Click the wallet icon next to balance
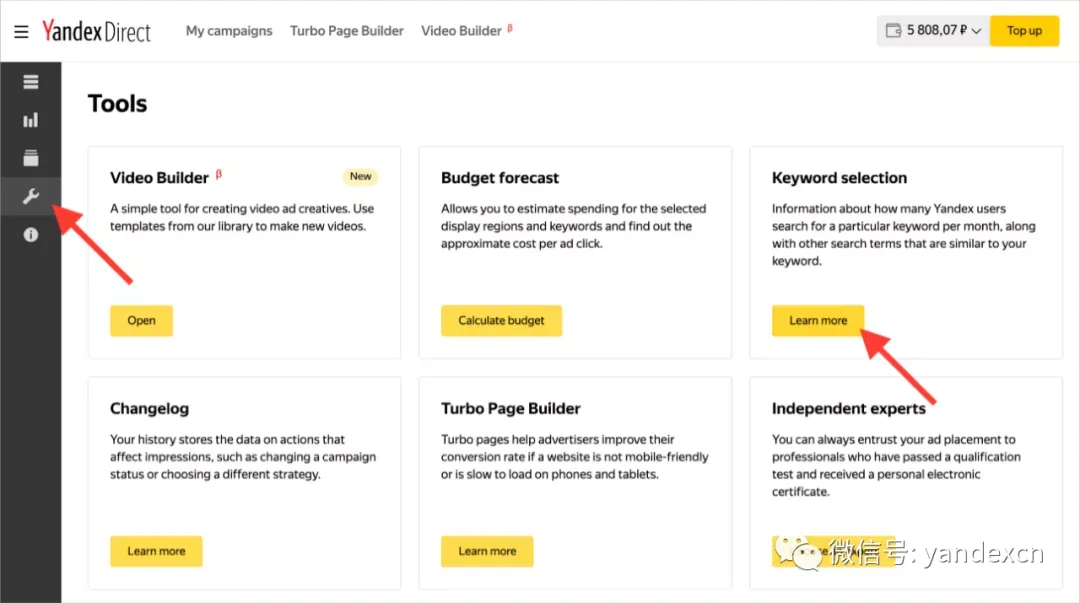Screen dimensions: 1080x603 tap(893, 30)
